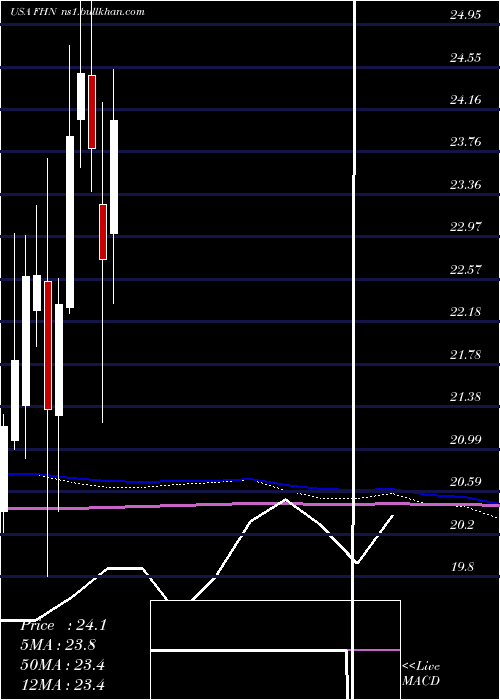Click the '50MA : 23.4' readout
This screenshot has height=700, width=500.
tap(62, 665)
